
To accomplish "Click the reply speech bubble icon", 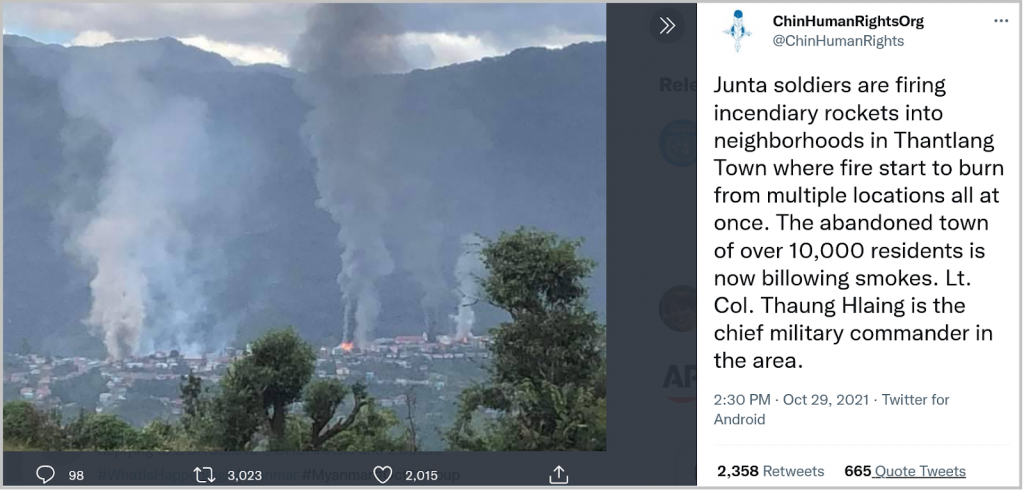I will tap(44, 474).
